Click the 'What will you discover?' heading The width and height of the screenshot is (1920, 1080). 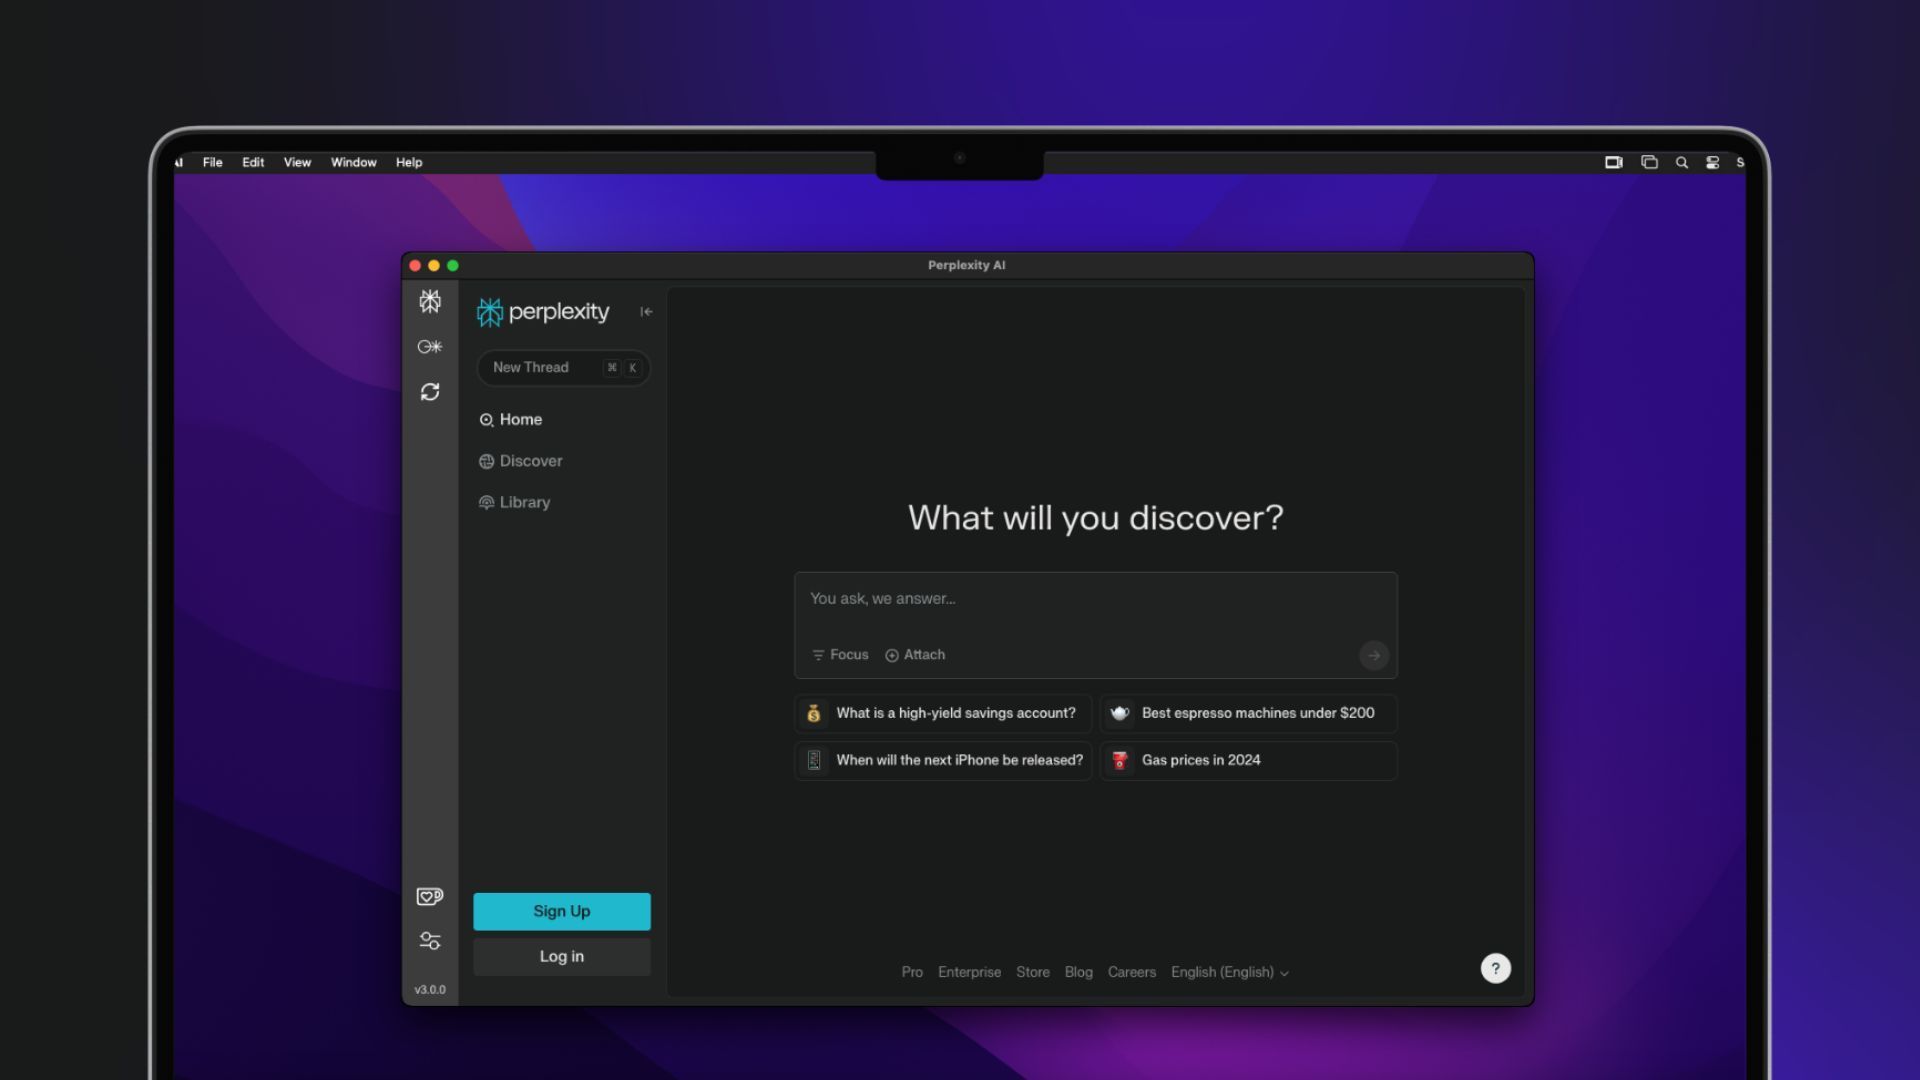pyautogui.click(x=1095, y=519)
